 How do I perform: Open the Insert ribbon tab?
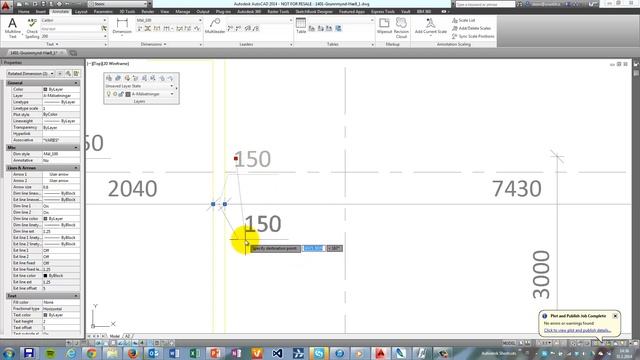[41, 12]
